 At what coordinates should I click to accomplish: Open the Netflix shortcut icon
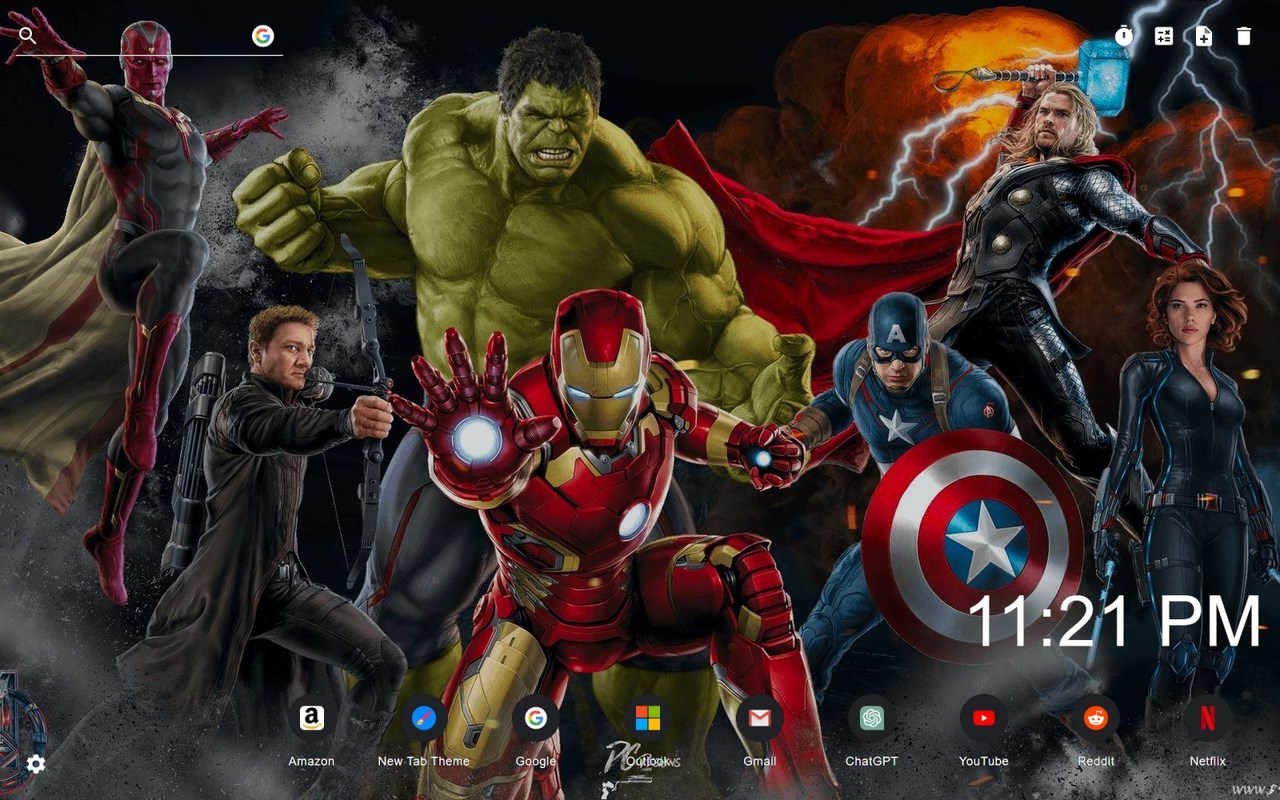[1208, 718]
